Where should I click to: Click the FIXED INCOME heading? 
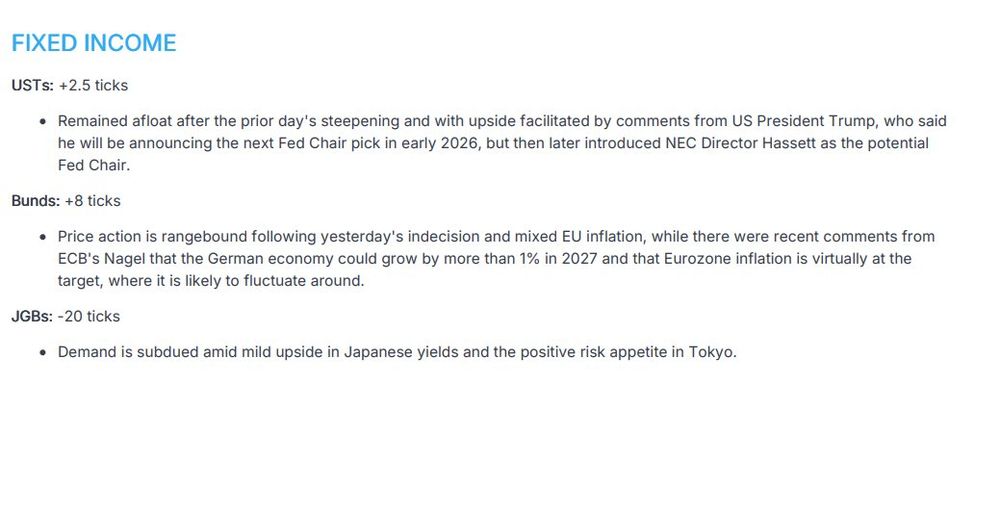point(94,43)
